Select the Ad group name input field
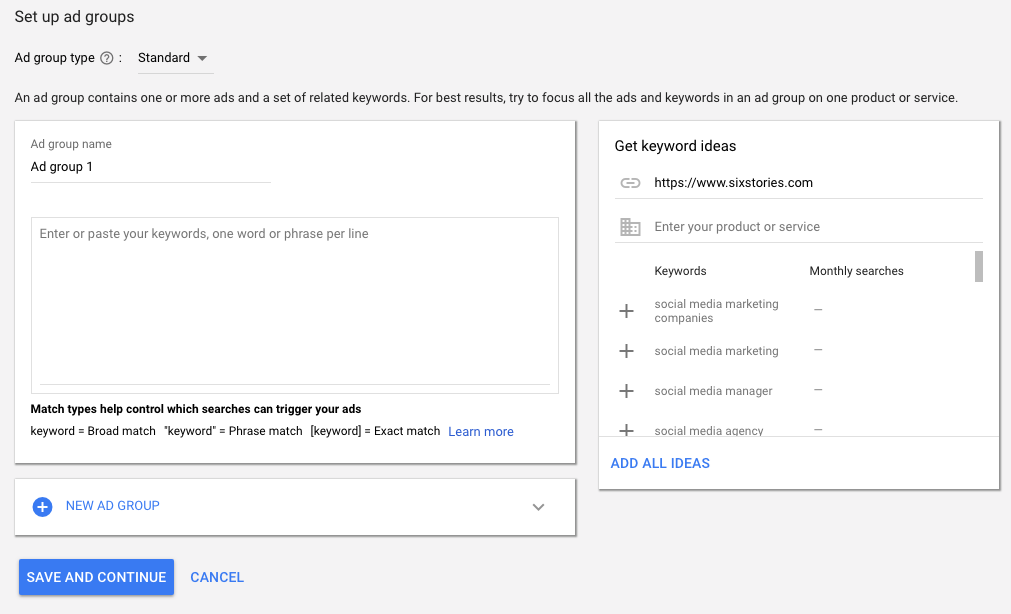 [x=150, y=166]
